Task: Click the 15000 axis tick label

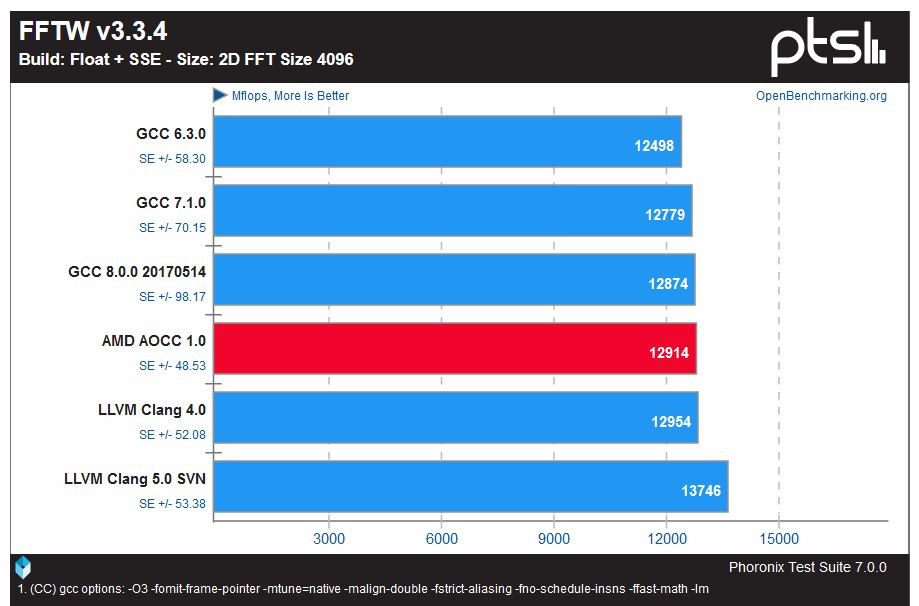Action: 779,539
